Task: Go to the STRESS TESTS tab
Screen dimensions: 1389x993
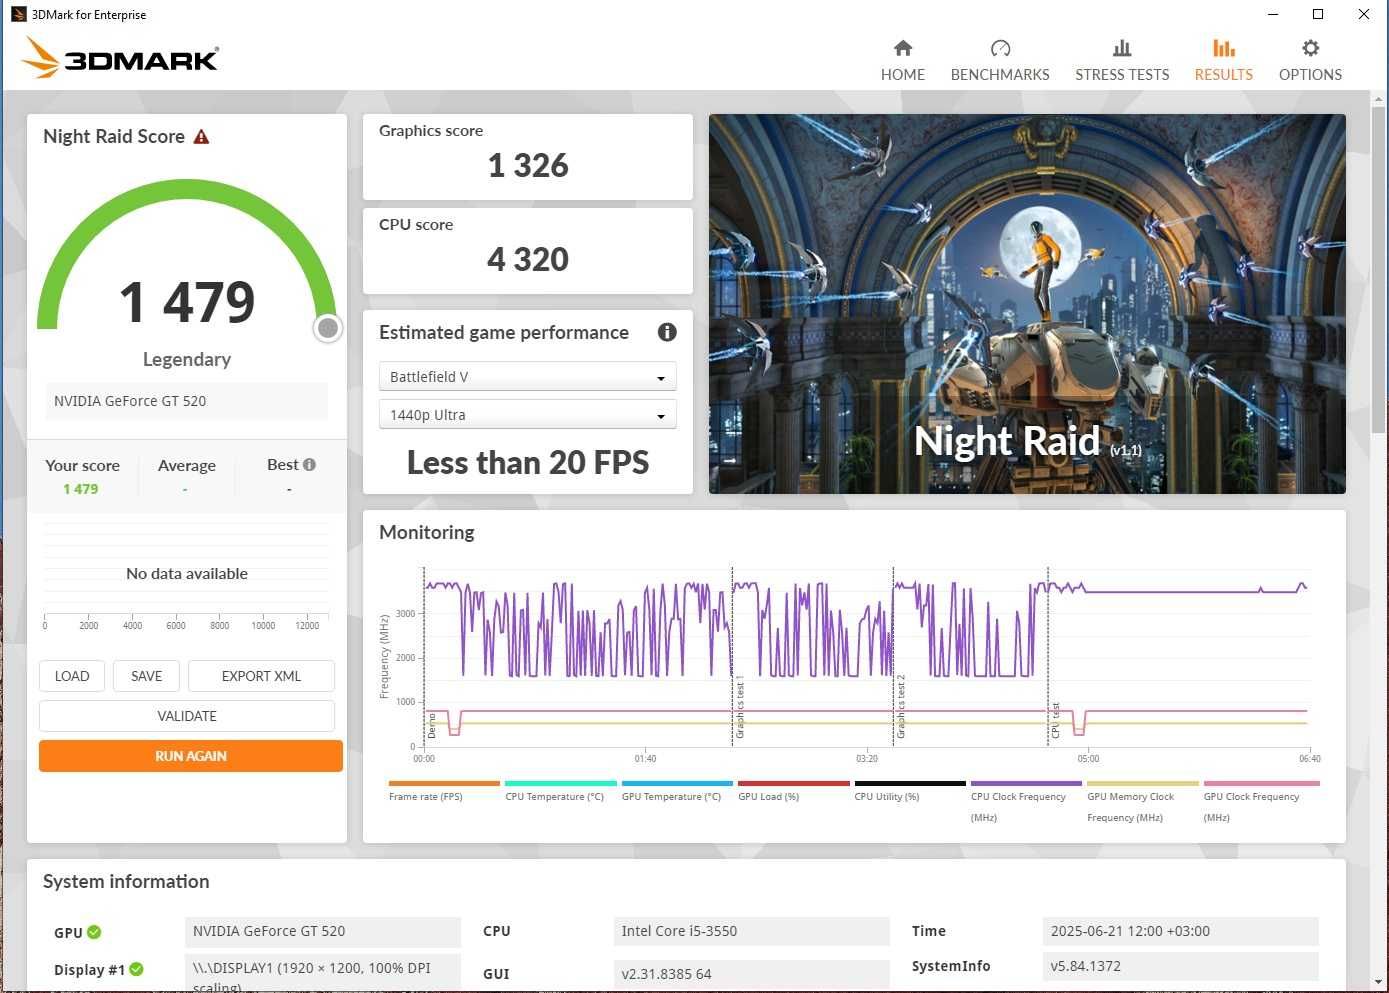Action: point(1122,61)
